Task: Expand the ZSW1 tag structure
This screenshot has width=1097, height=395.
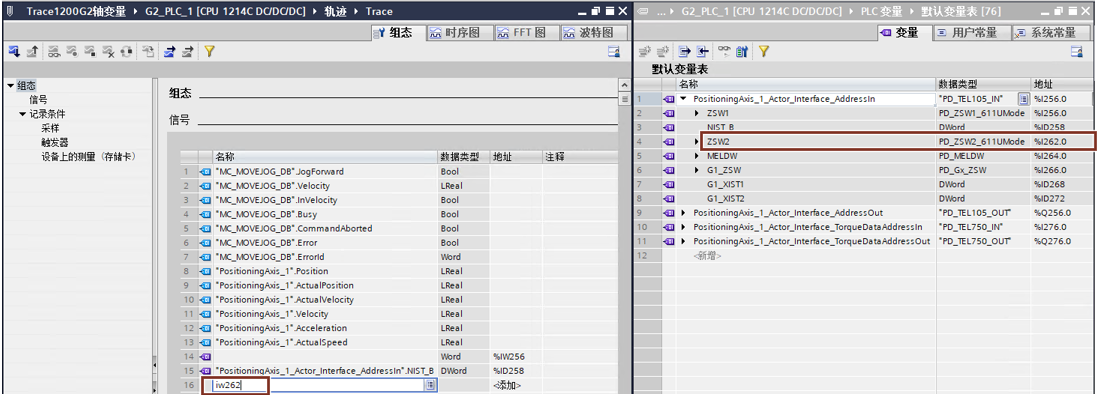Action: pos(697,113)
